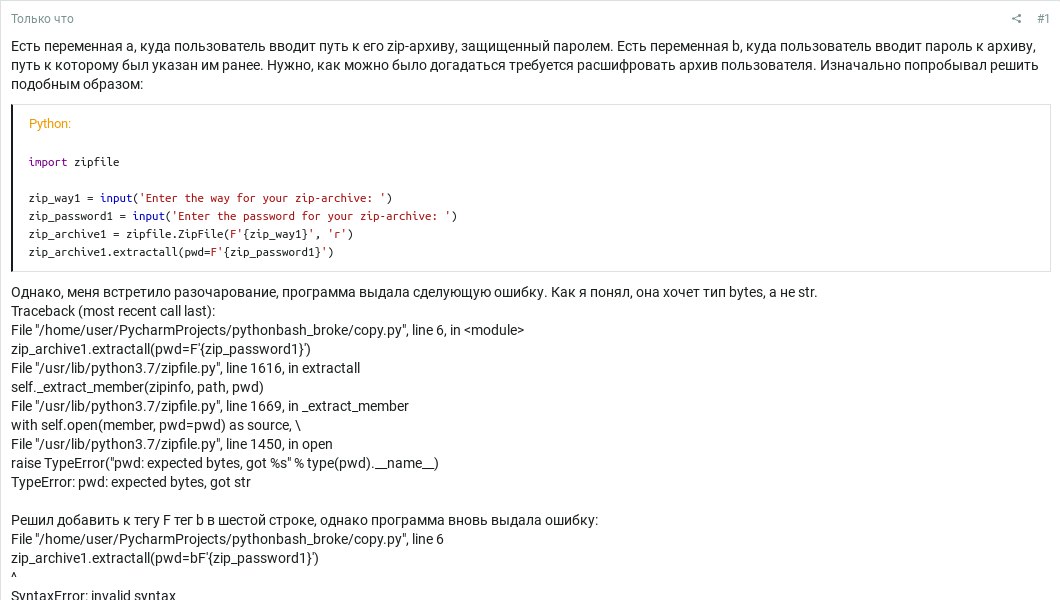Click the zipfile.ZipFile code line
This screenshot has height=600, width=1060.
tap(190, 234)
